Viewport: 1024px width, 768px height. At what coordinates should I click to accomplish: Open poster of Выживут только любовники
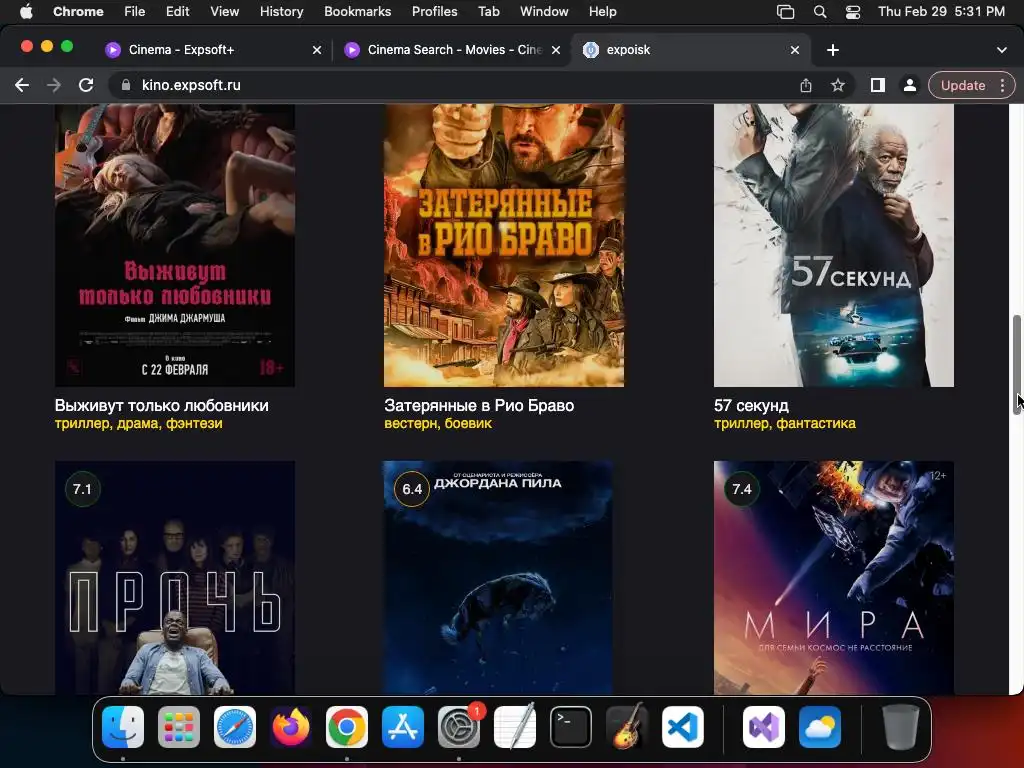175,246
